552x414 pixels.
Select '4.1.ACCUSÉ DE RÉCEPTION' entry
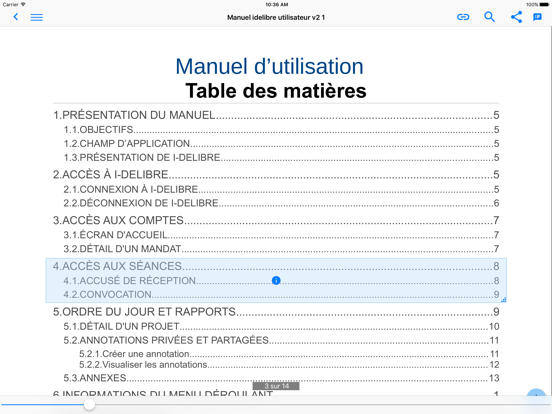click(281, 281)
